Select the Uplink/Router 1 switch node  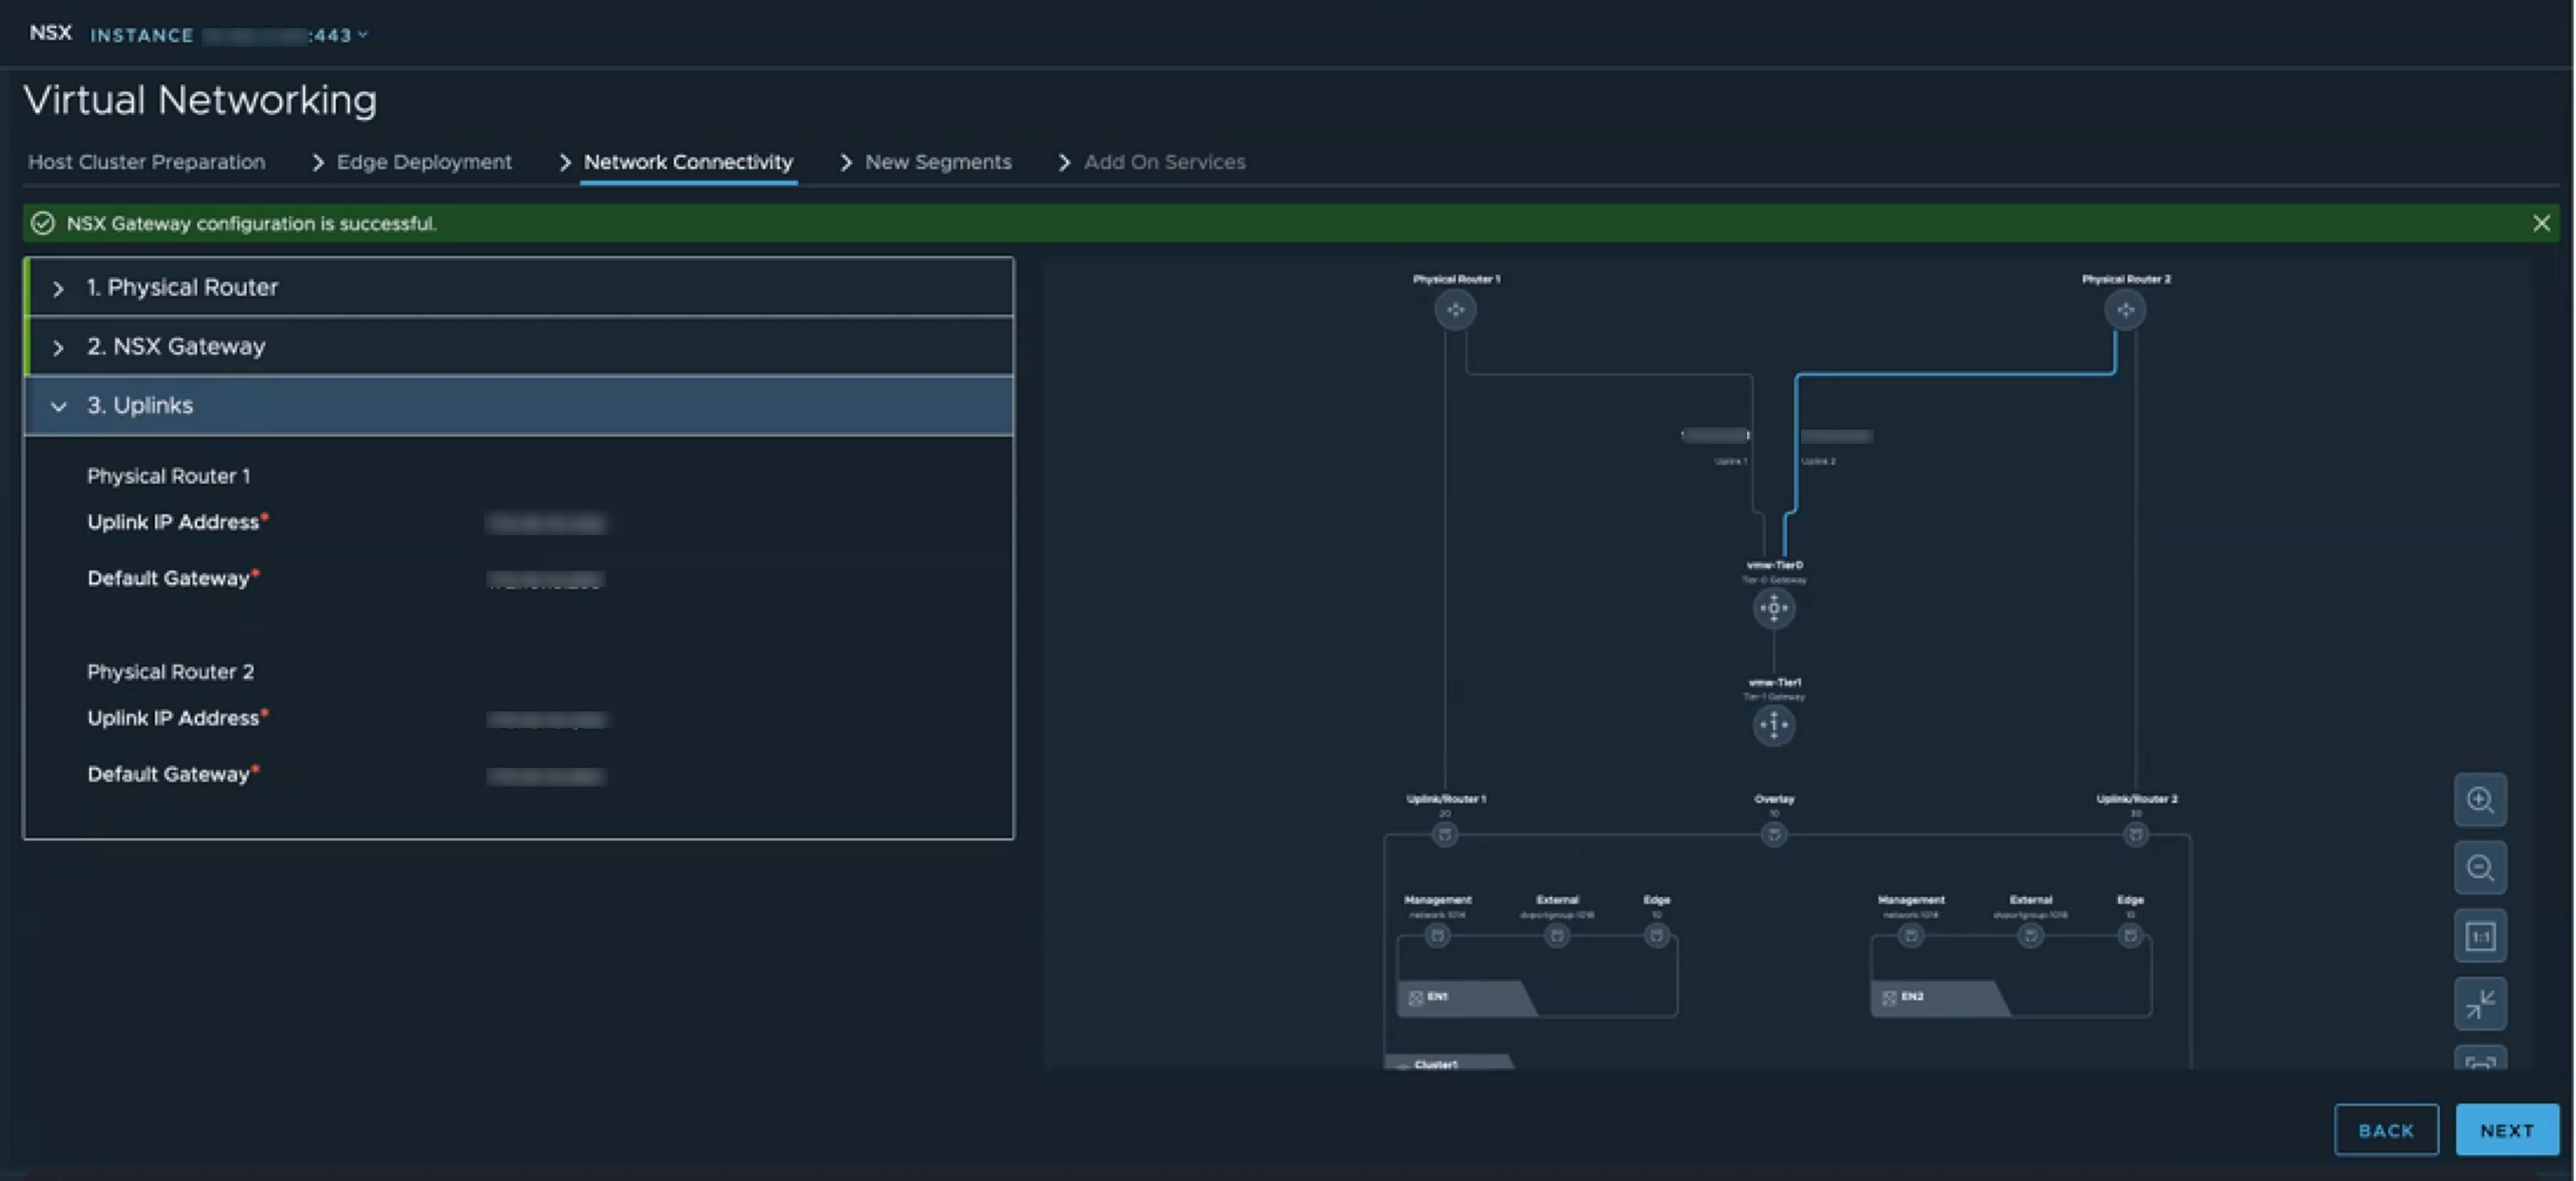[1444, 834]
